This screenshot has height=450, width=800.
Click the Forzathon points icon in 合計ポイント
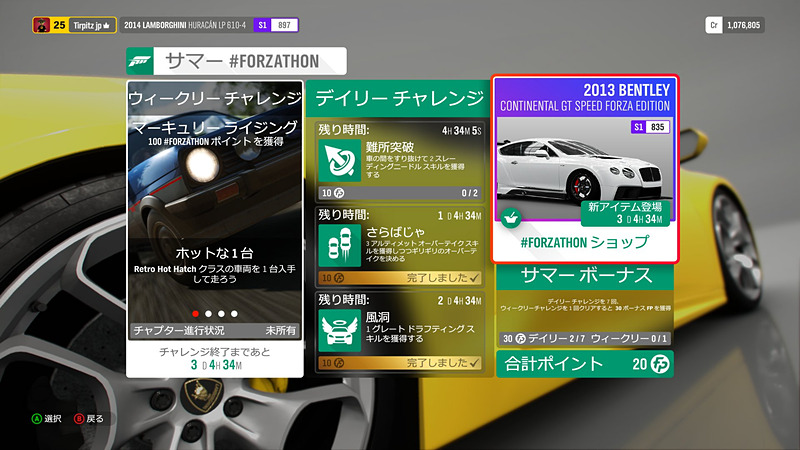[x=660, y=364]
